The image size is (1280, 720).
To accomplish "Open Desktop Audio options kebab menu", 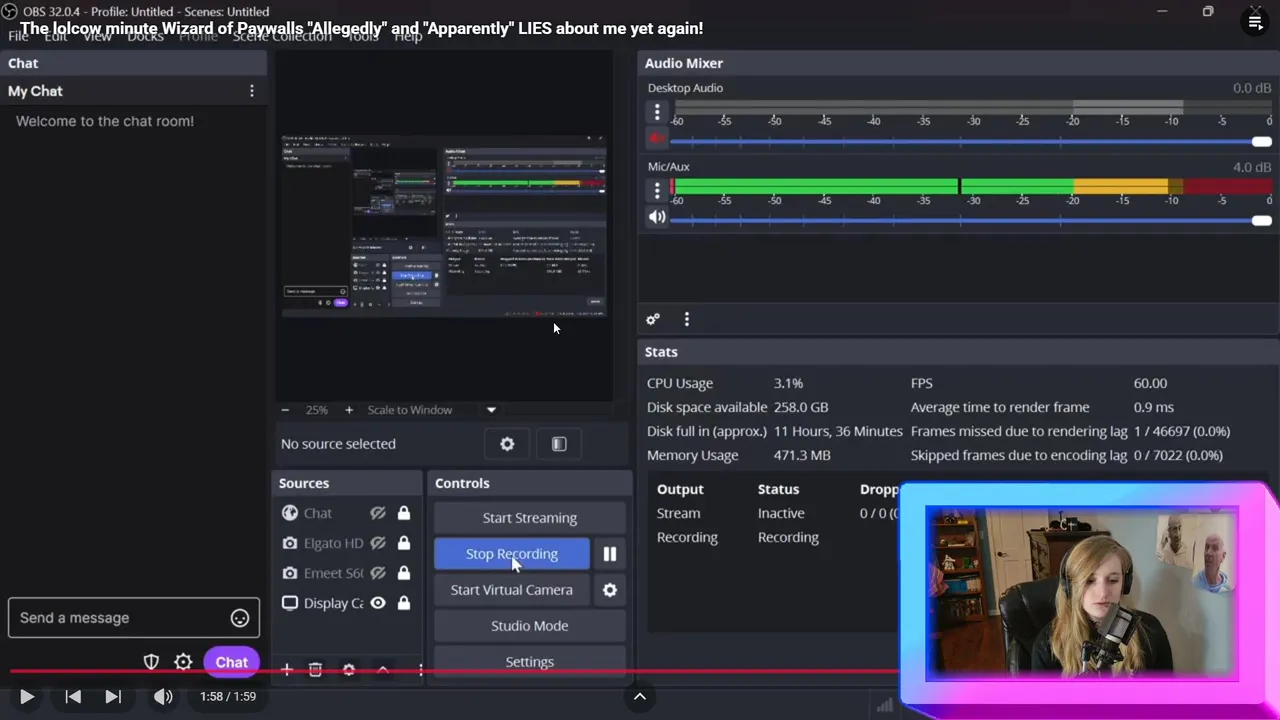I will pos(657,111).
